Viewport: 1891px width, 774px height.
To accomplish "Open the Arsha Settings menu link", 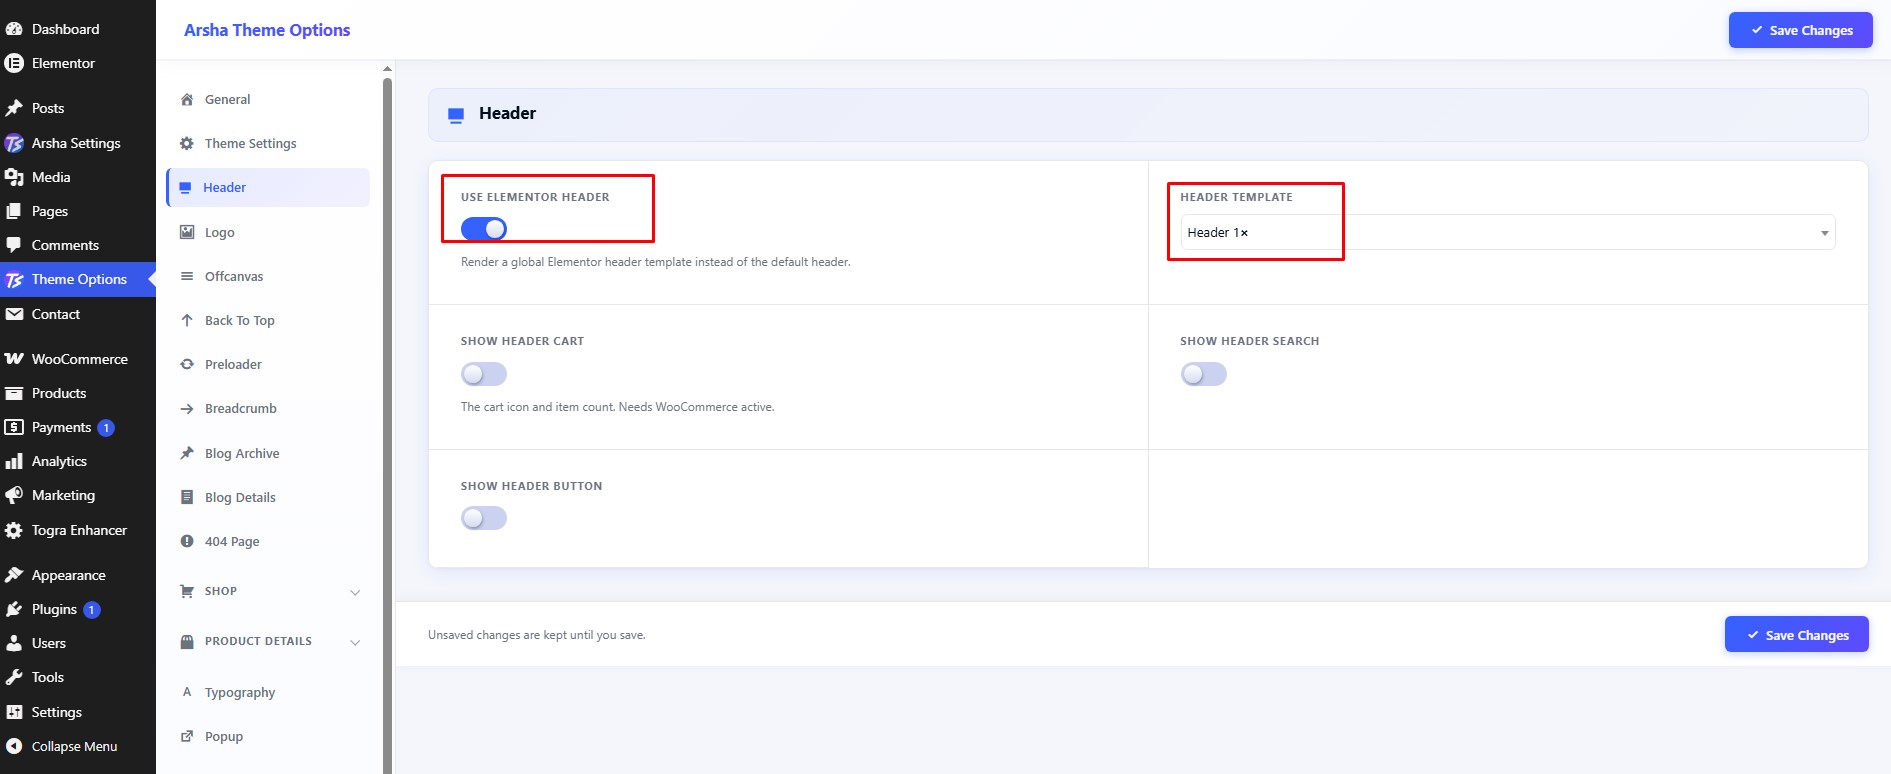I will pos(78,143).
